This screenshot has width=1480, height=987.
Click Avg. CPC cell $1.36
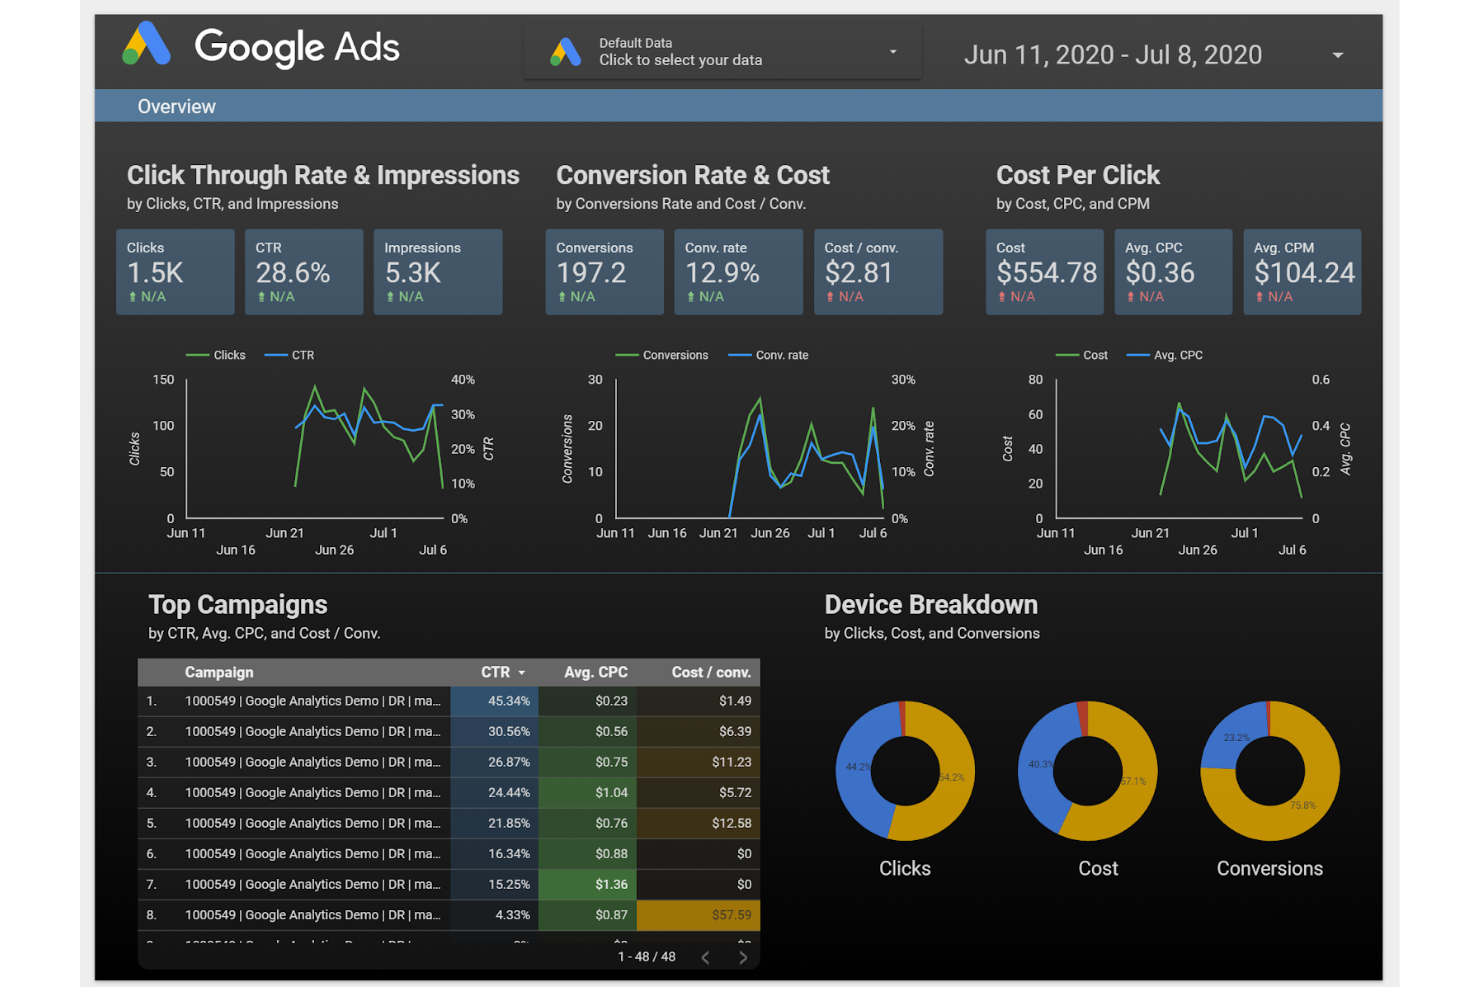click(x=588, y=884)
